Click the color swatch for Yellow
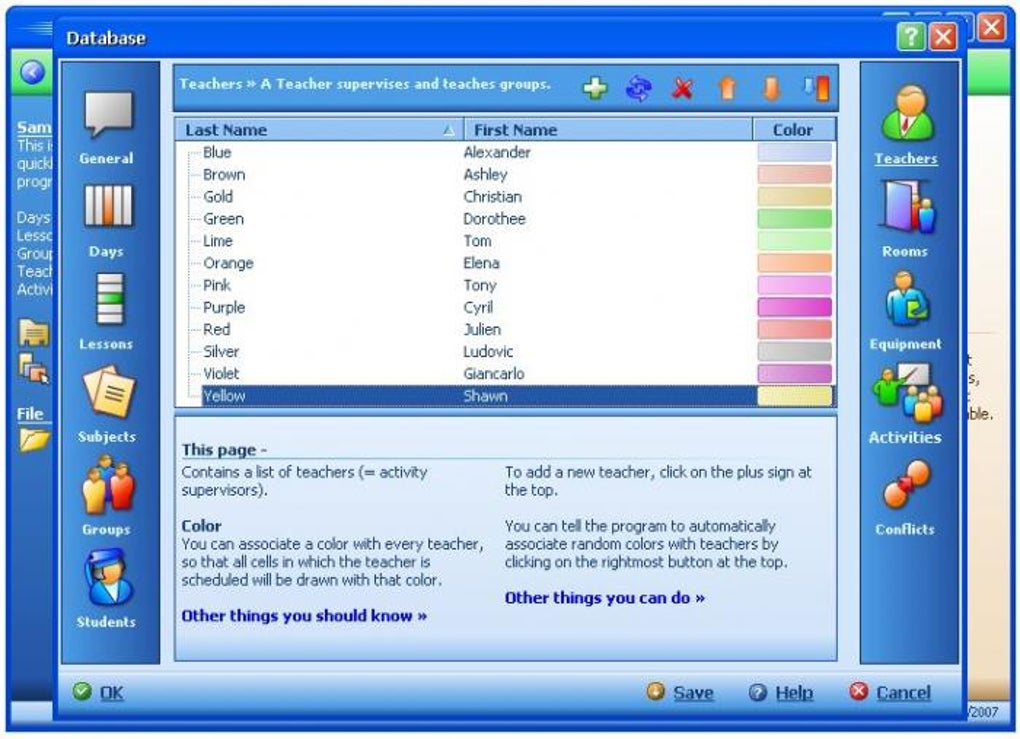 [x=794, y=396]
